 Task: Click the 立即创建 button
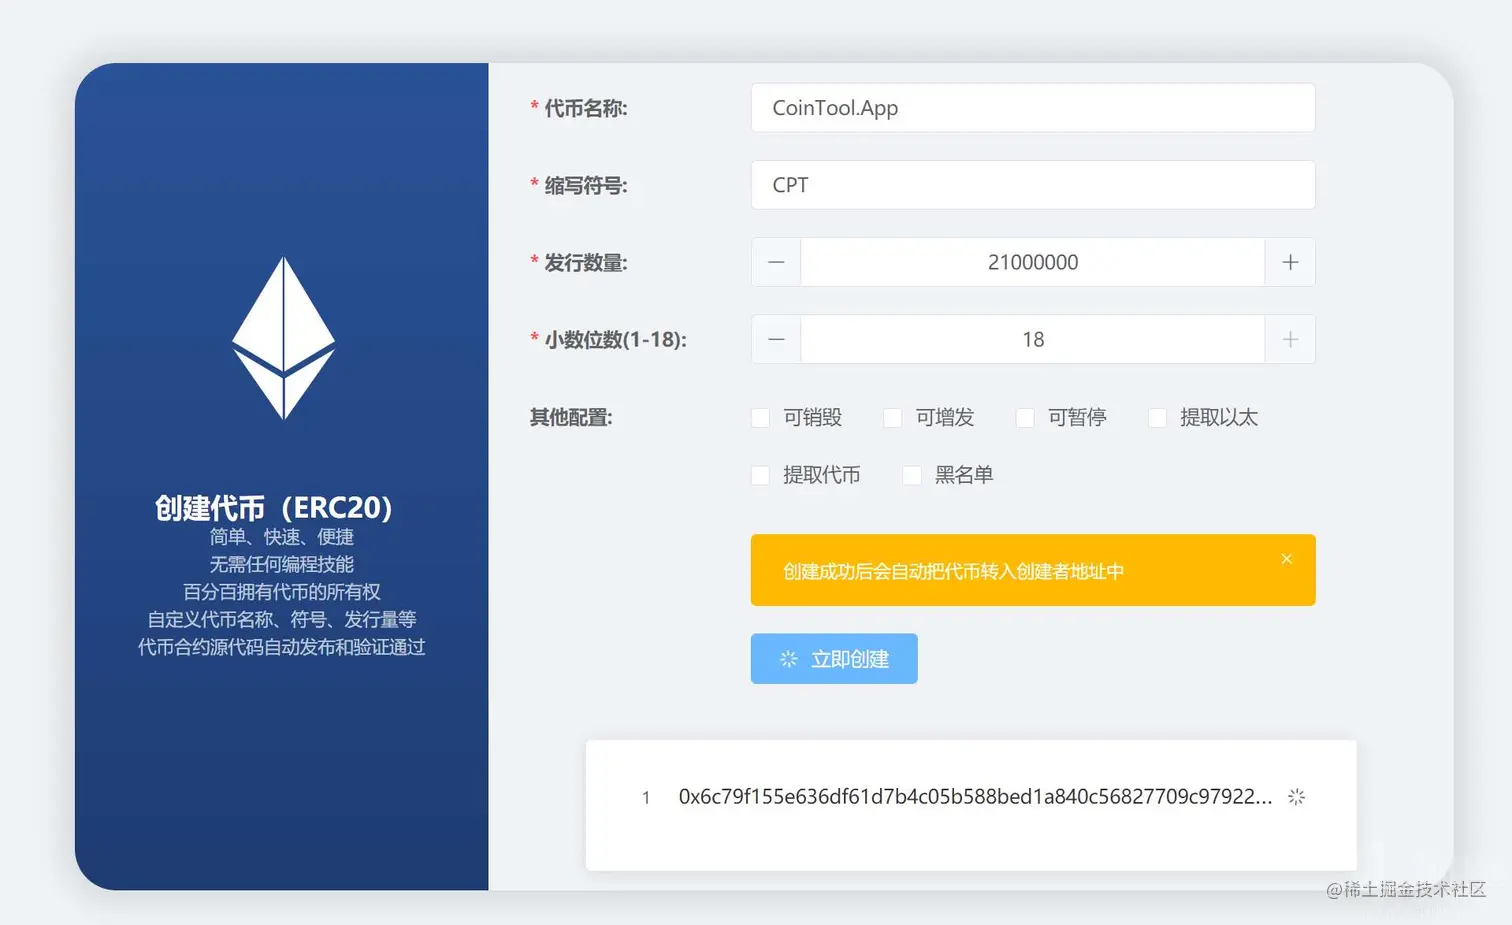(834, 659)
